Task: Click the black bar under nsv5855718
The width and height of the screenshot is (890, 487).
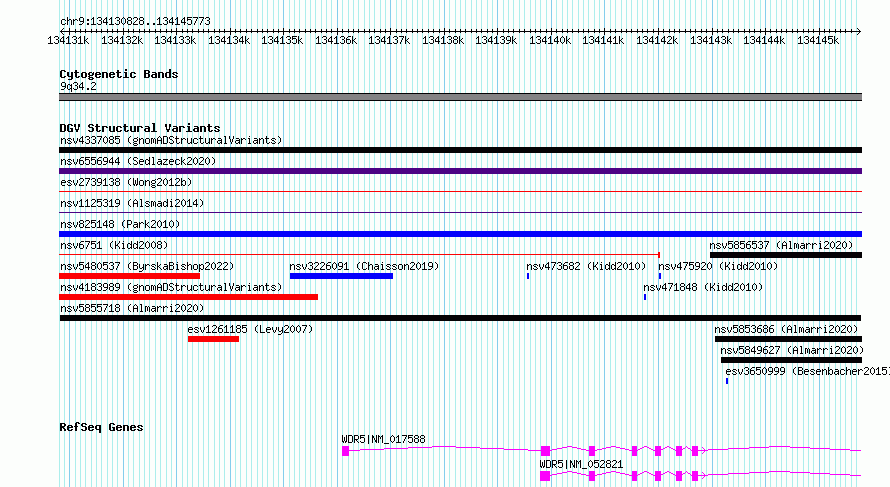Action: click(x=460, y=318)
